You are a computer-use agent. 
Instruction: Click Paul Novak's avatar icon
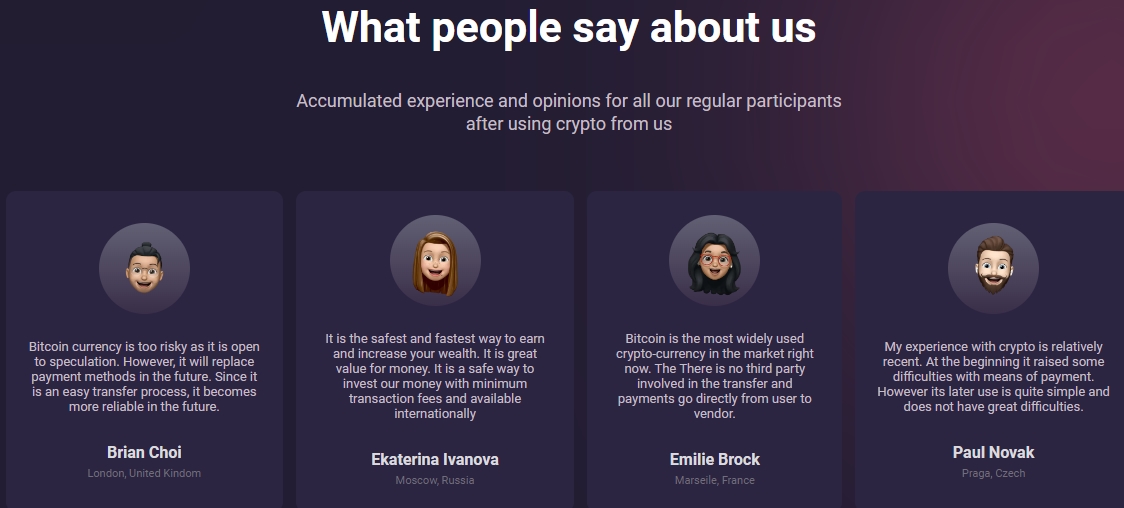993,268
